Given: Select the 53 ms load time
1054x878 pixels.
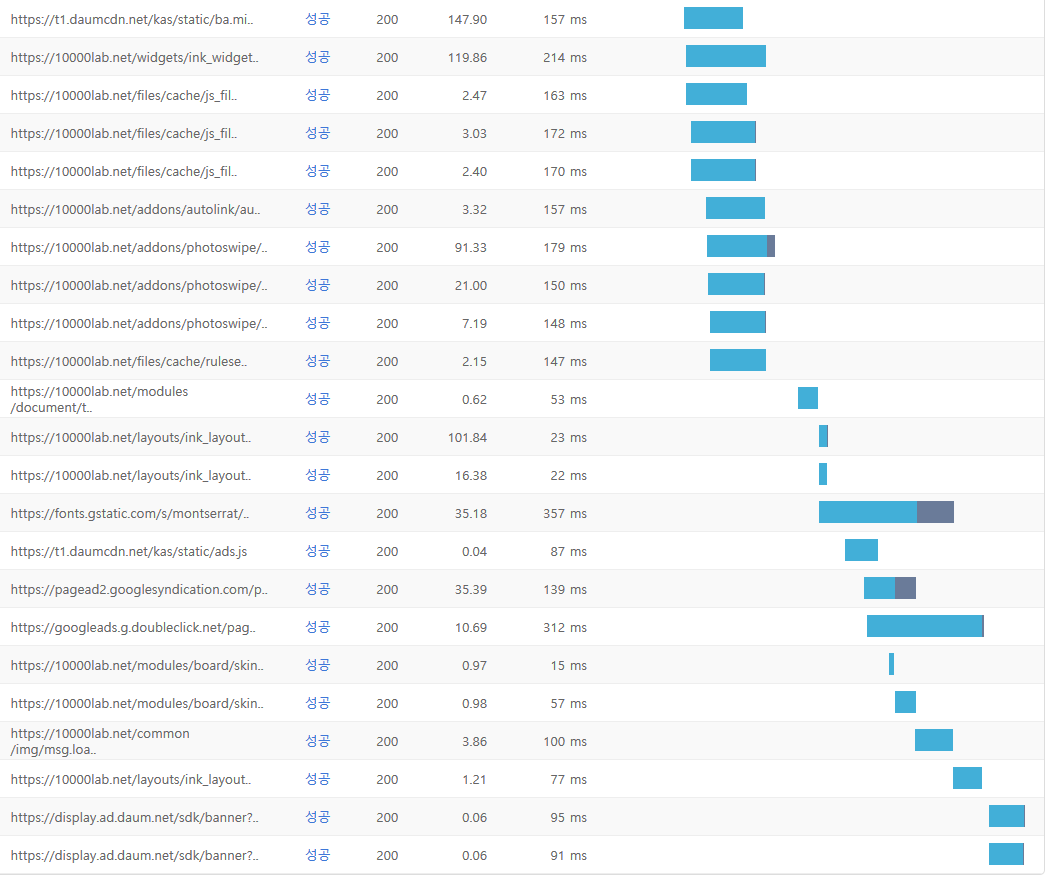Looking at the screenshot, I should (568, 399).
